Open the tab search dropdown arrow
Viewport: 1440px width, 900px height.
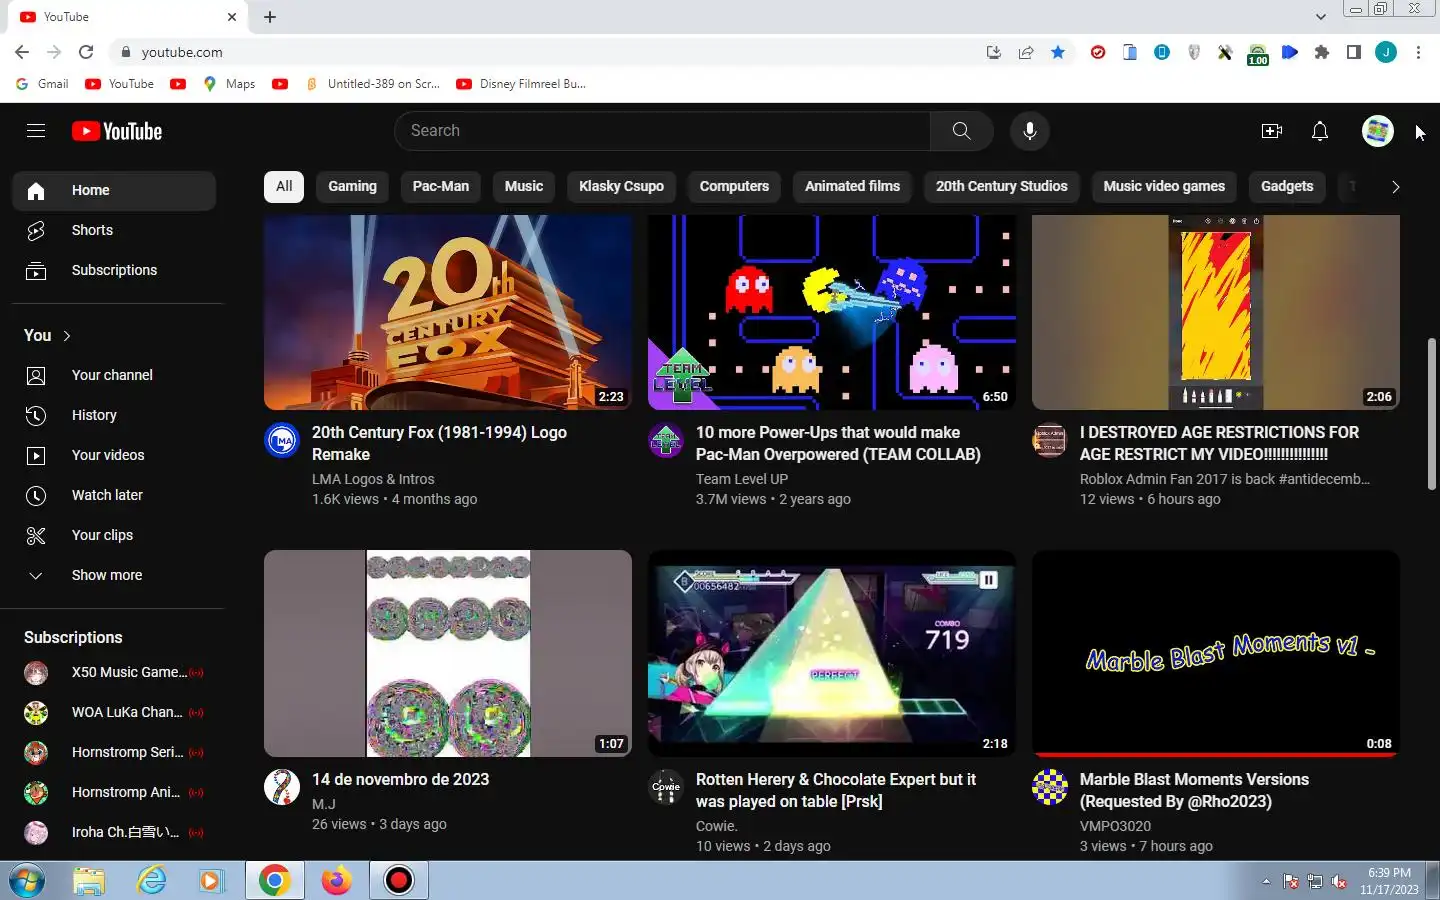[1320, 16]
